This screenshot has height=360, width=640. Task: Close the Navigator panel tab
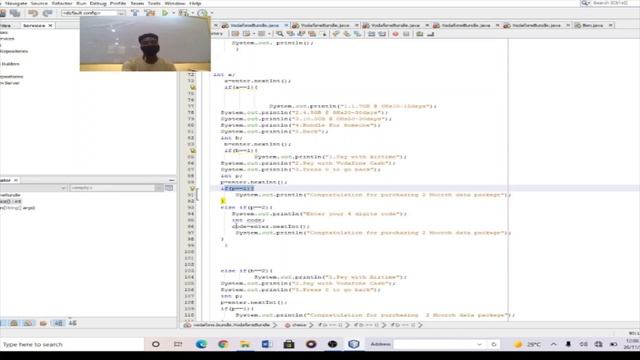(16, 180)
